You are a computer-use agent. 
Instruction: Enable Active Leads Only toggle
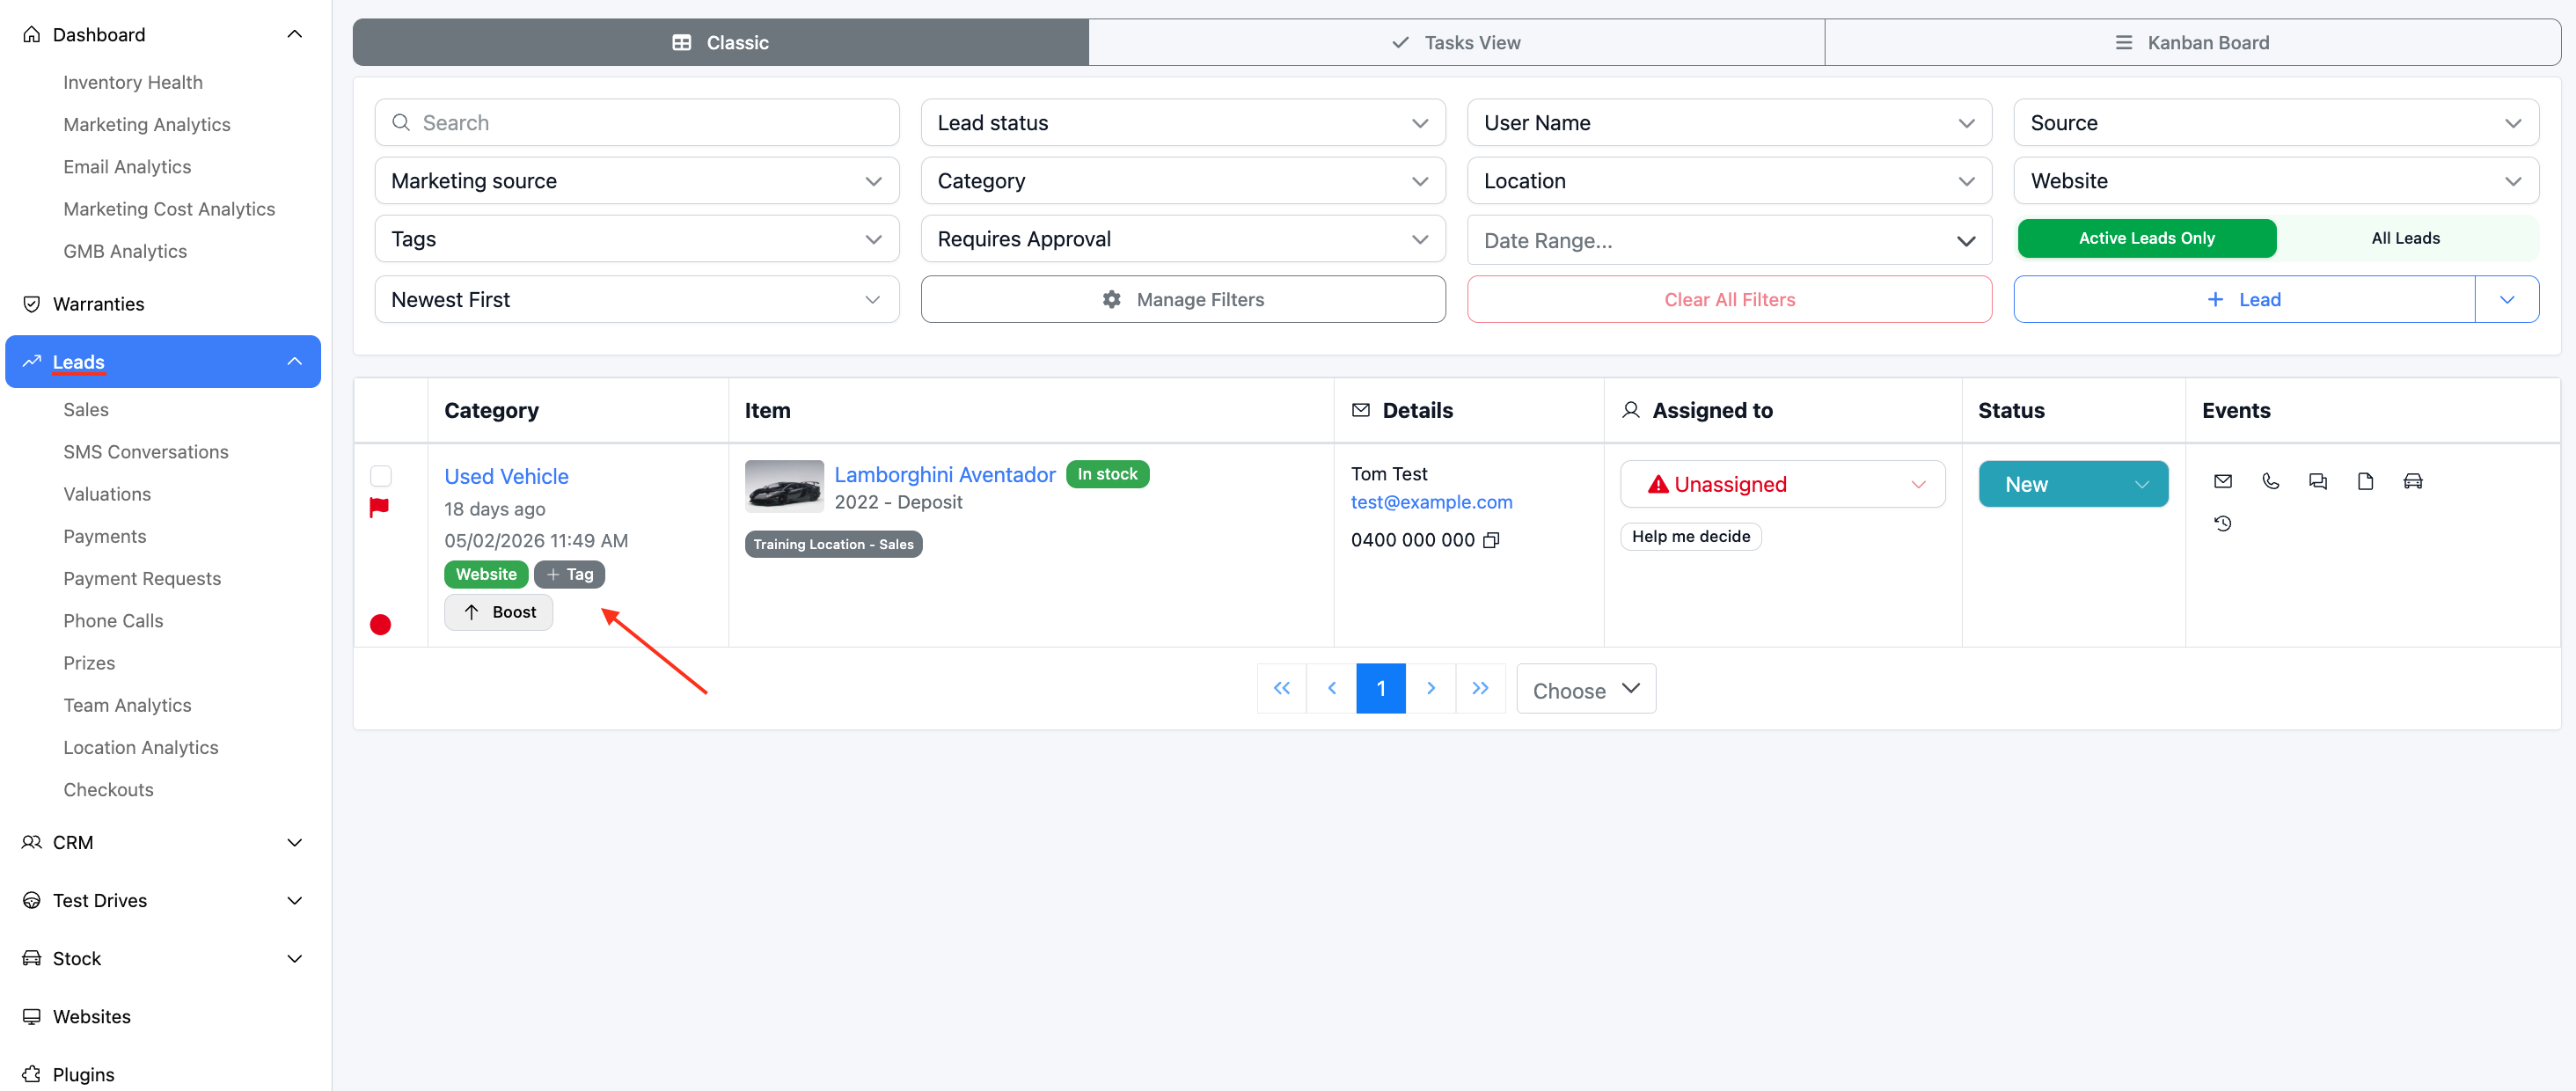click(2146, 238)
